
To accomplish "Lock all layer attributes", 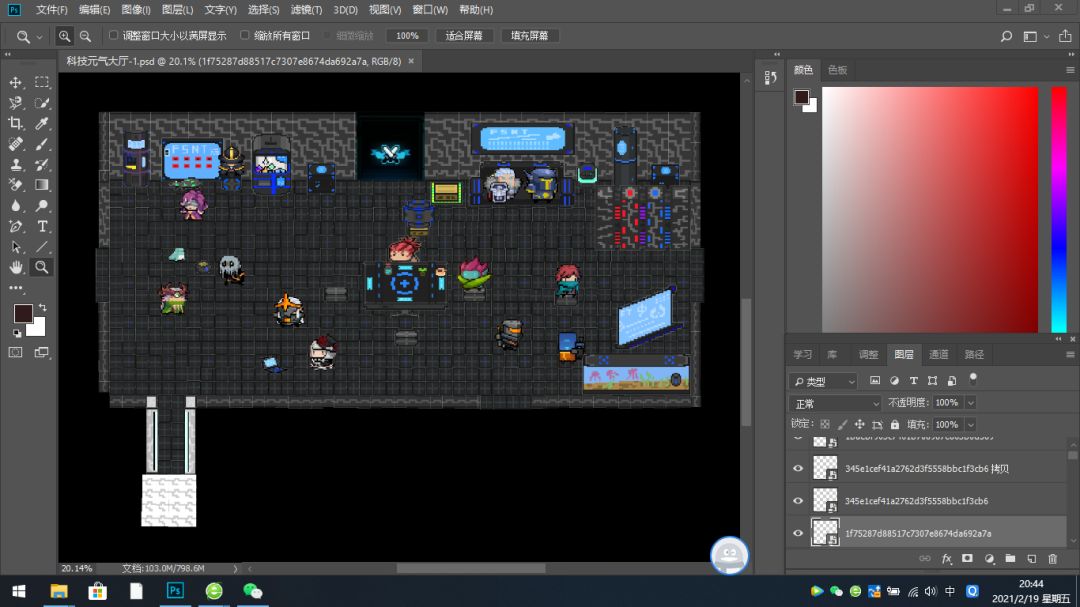I will click(895, 424).
